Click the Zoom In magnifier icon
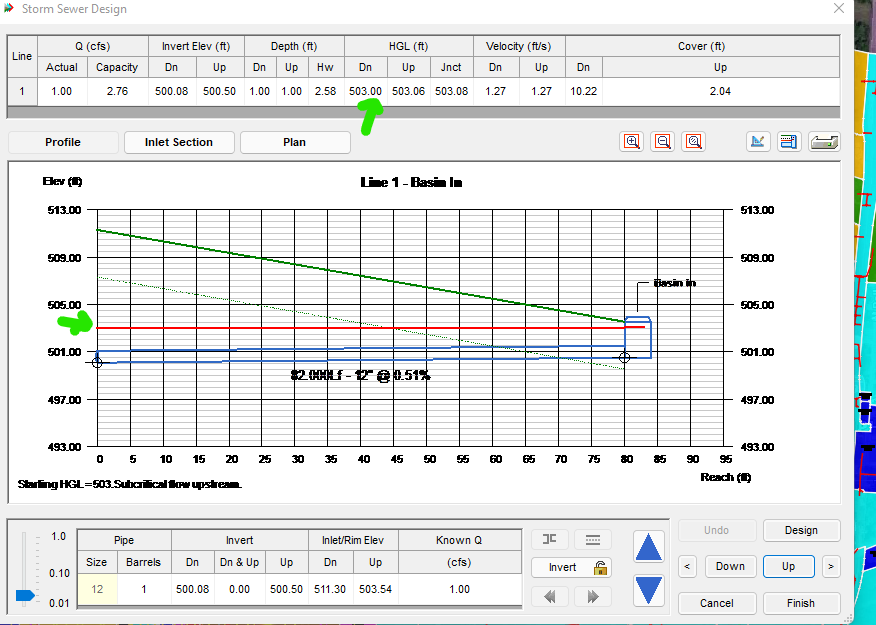This screenshot has height=625, width=876. pyautogui.click(x=632, y=141)
